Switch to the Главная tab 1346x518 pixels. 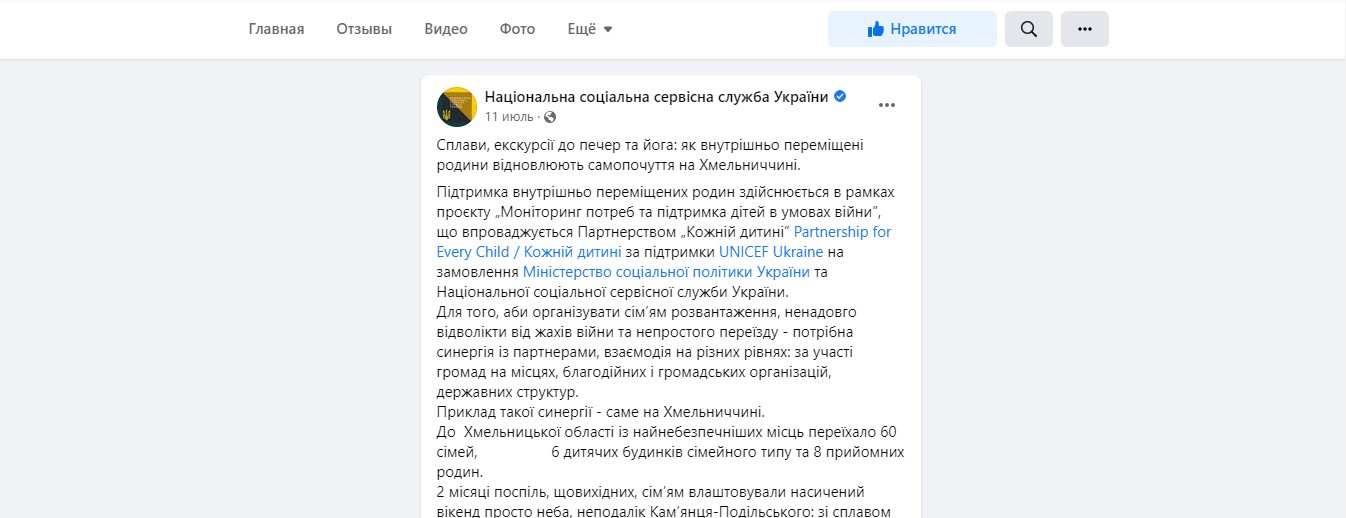pyautogui.click(x=276, y=29)
